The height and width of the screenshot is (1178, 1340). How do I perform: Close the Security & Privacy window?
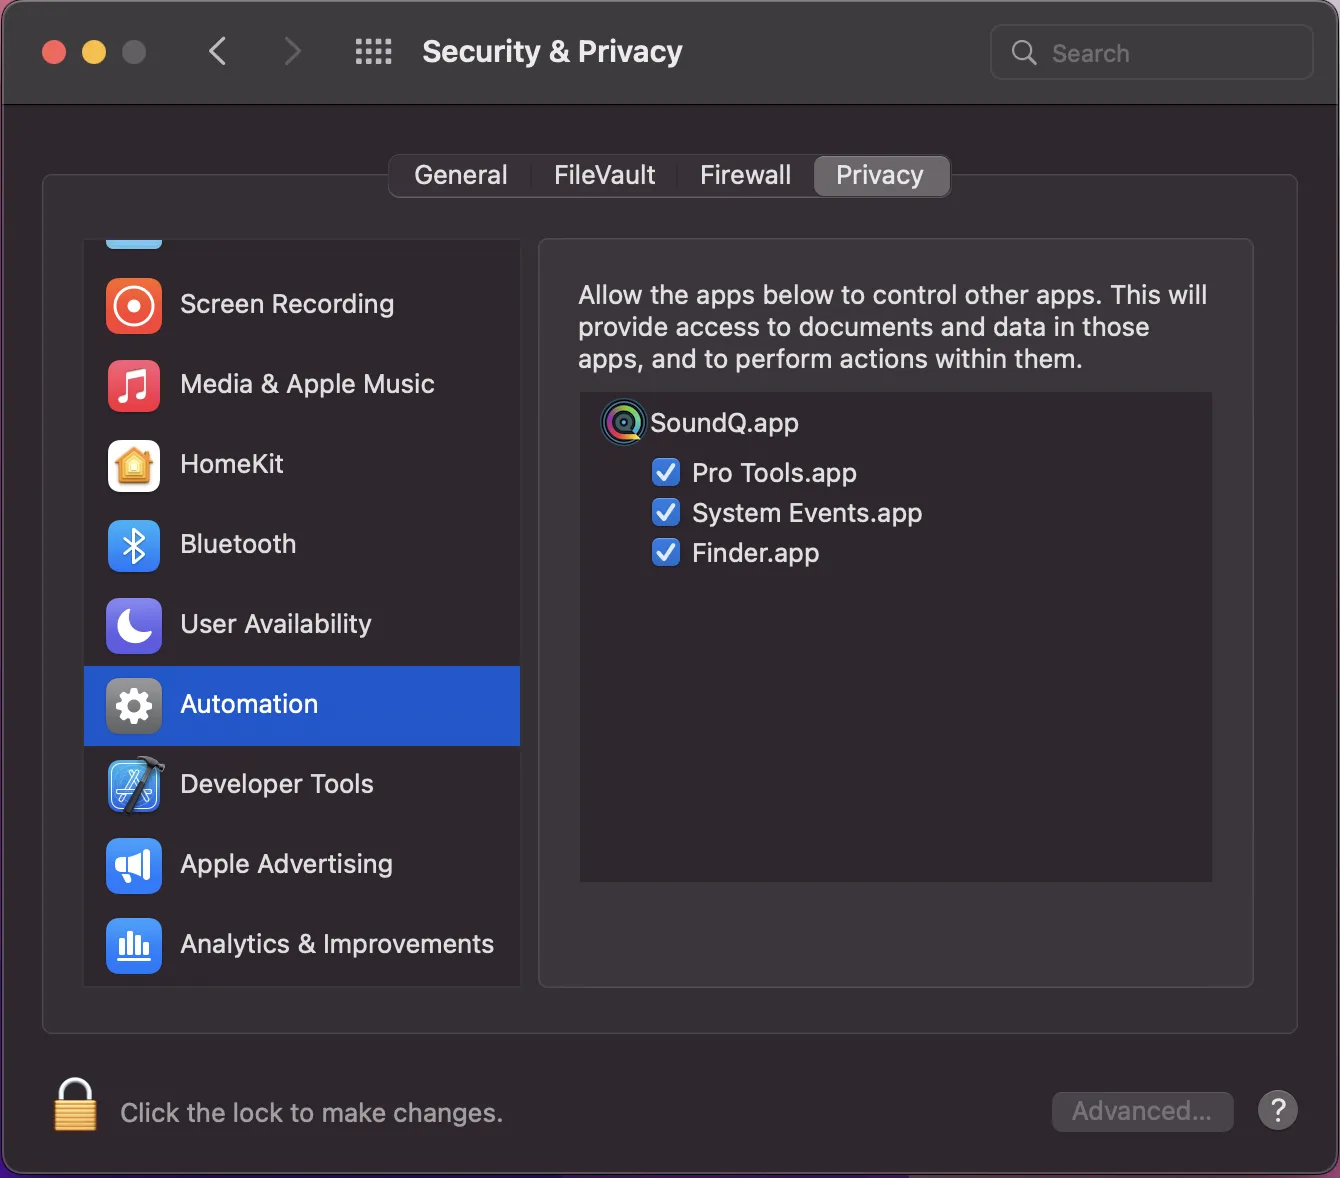pos(54,52)
